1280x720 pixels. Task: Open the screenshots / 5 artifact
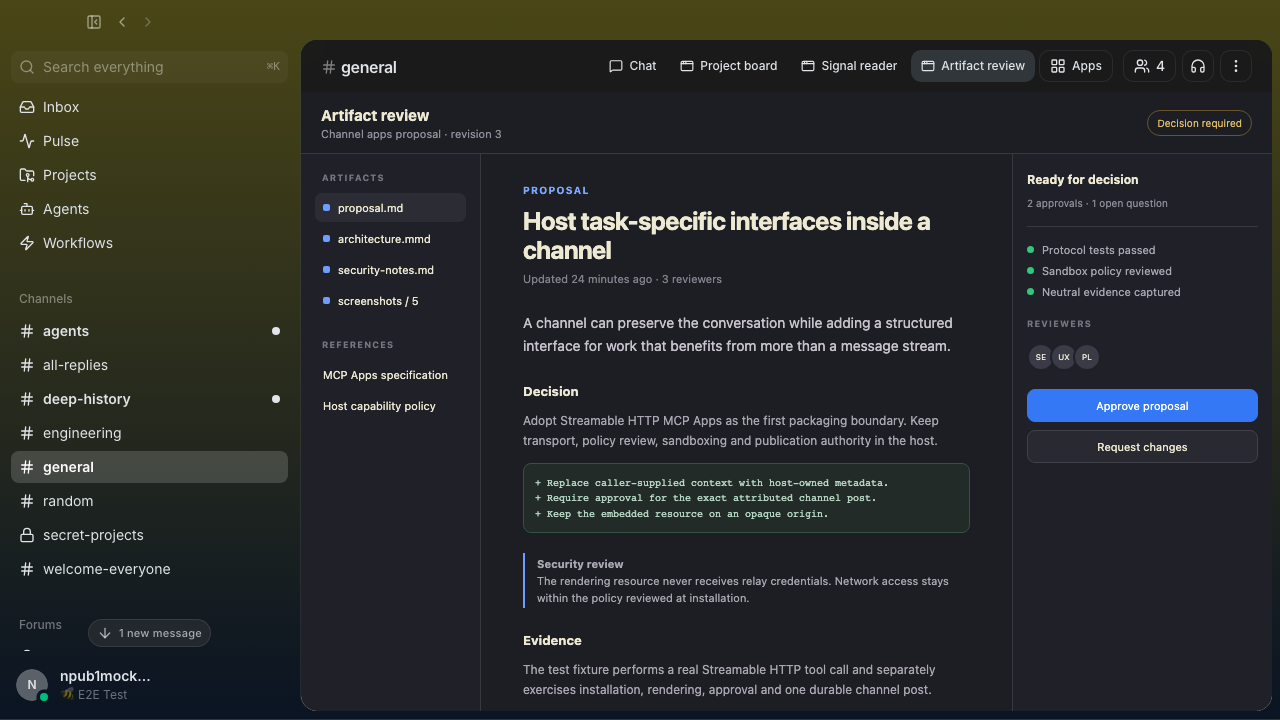[x=391, y=301]
